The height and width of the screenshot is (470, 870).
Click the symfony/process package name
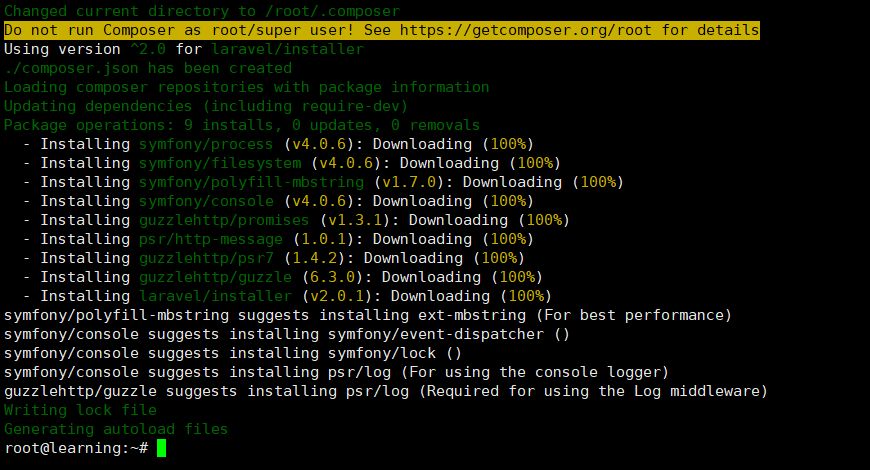pyautogui.click(x=206, y=144)
